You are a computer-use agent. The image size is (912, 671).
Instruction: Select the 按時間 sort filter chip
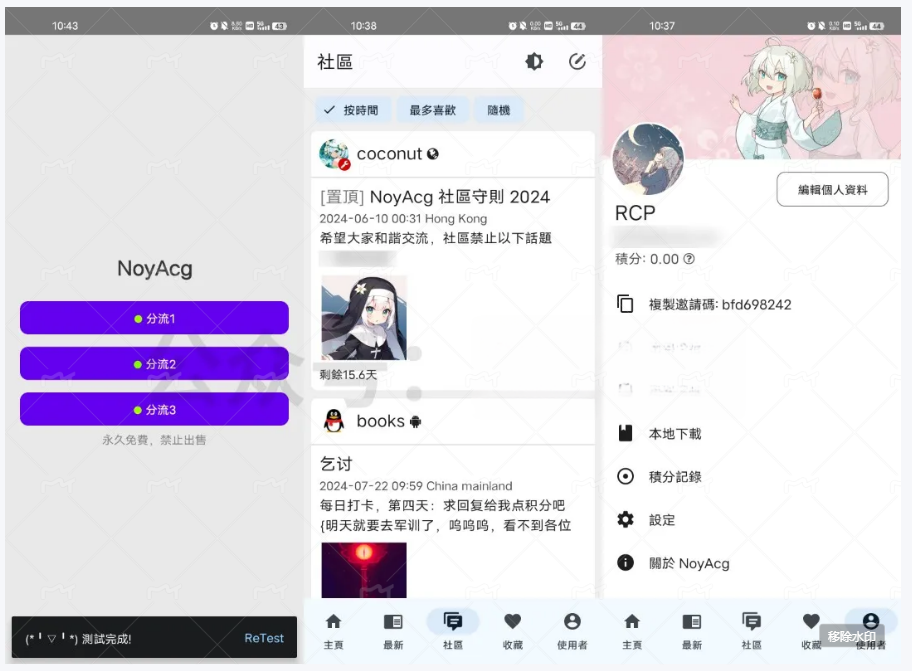pyautogui.click(x=352, y=110)
